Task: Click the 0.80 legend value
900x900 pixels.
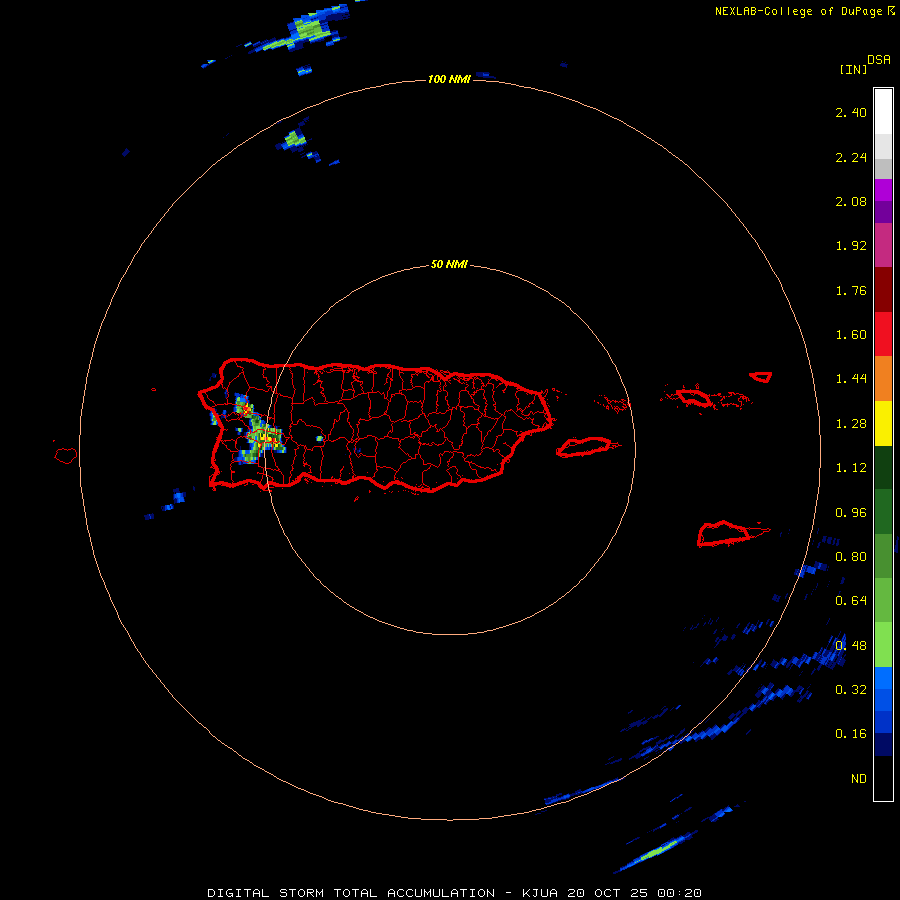Action: (851, 557)
